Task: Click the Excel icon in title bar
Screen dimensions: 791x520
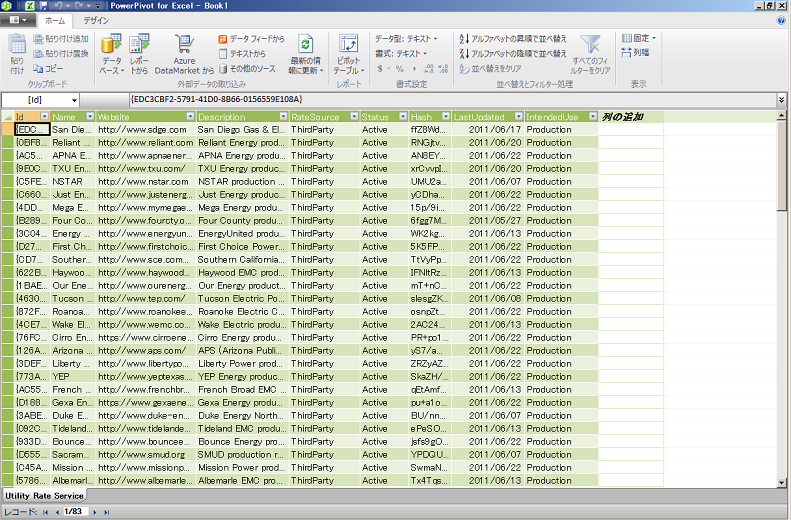Action: (30, 6)
